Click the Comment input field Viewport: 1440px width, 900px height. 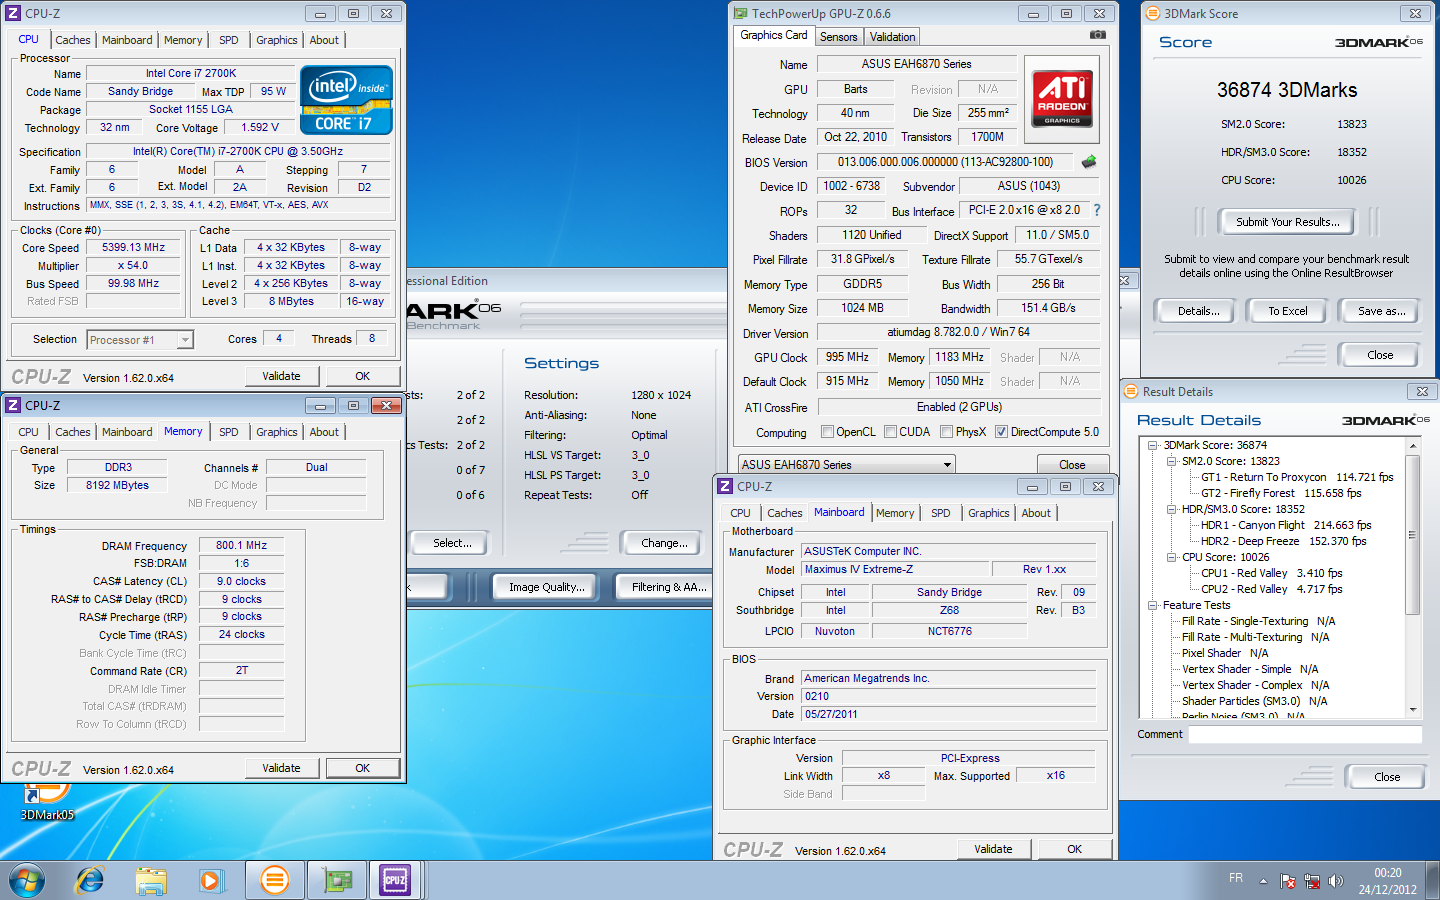(x=1304, y=734)
